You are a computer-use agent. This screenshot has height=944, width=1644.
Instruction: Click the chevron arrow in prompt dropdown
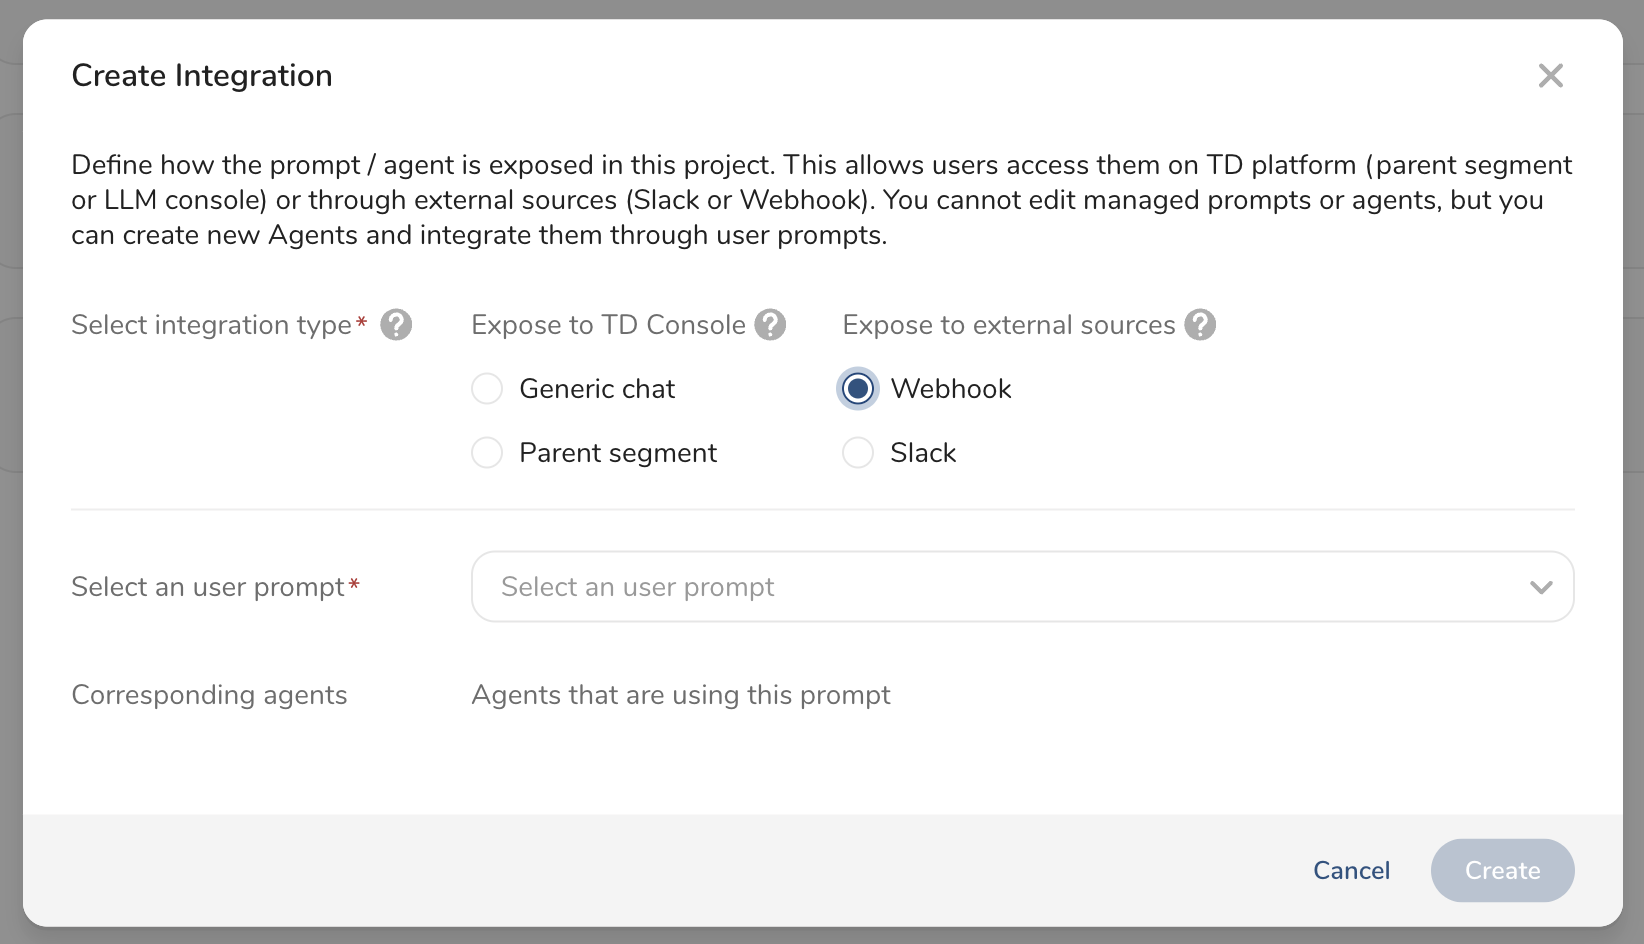[x=1541, y=587]
